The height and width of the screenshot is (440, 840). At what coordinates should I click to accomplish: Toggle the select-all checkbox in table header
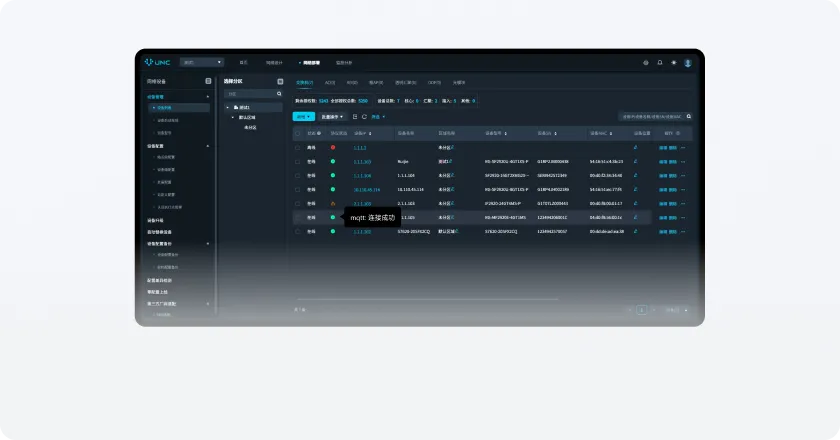[297, 133]
